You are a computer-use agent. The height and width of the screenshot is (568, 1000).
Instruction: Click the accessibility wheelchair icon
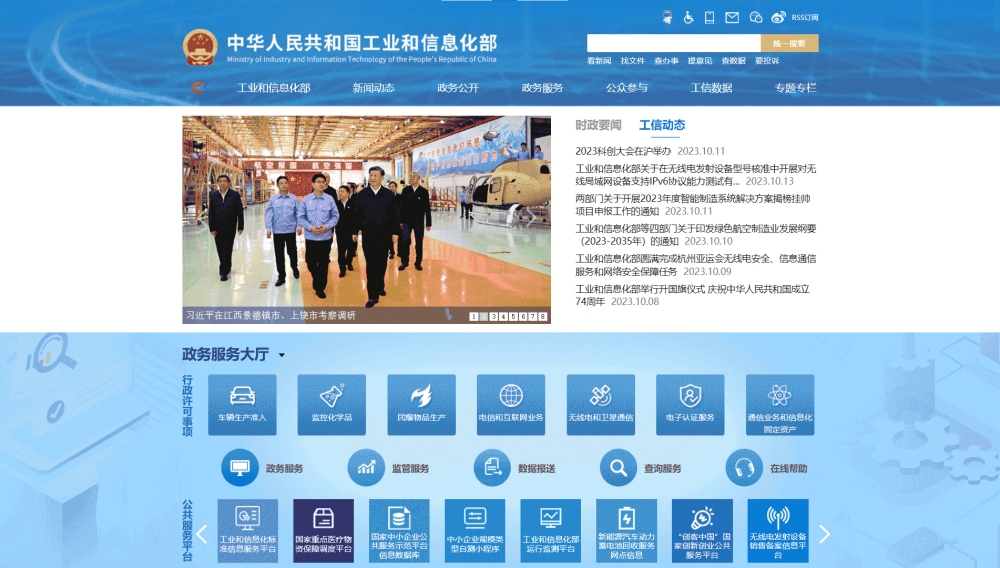pyautogui.click(x=688, y=18)
